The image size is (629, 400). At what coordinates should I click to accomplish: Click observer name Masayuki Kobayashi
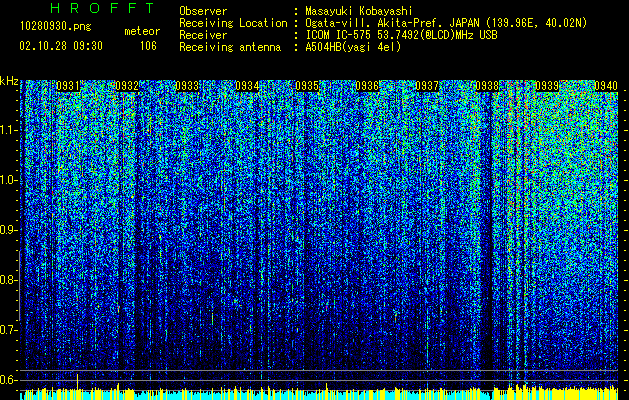click(359, 12)
